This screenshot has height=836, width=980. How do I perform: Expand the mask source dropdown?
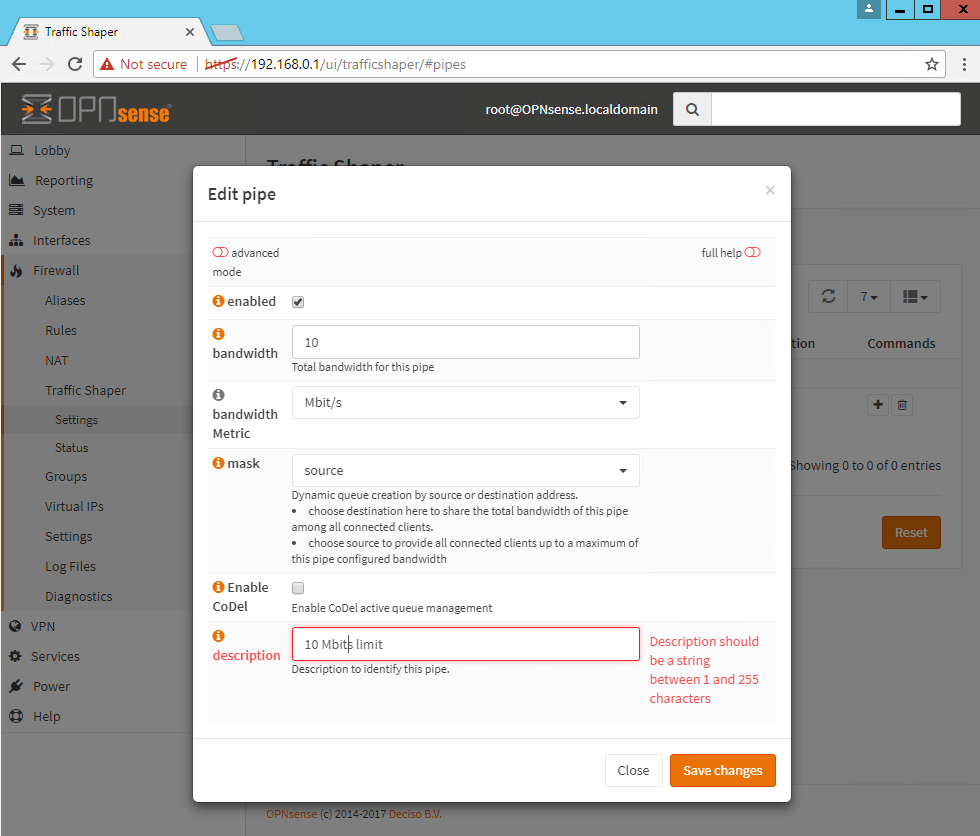point(465,471)
